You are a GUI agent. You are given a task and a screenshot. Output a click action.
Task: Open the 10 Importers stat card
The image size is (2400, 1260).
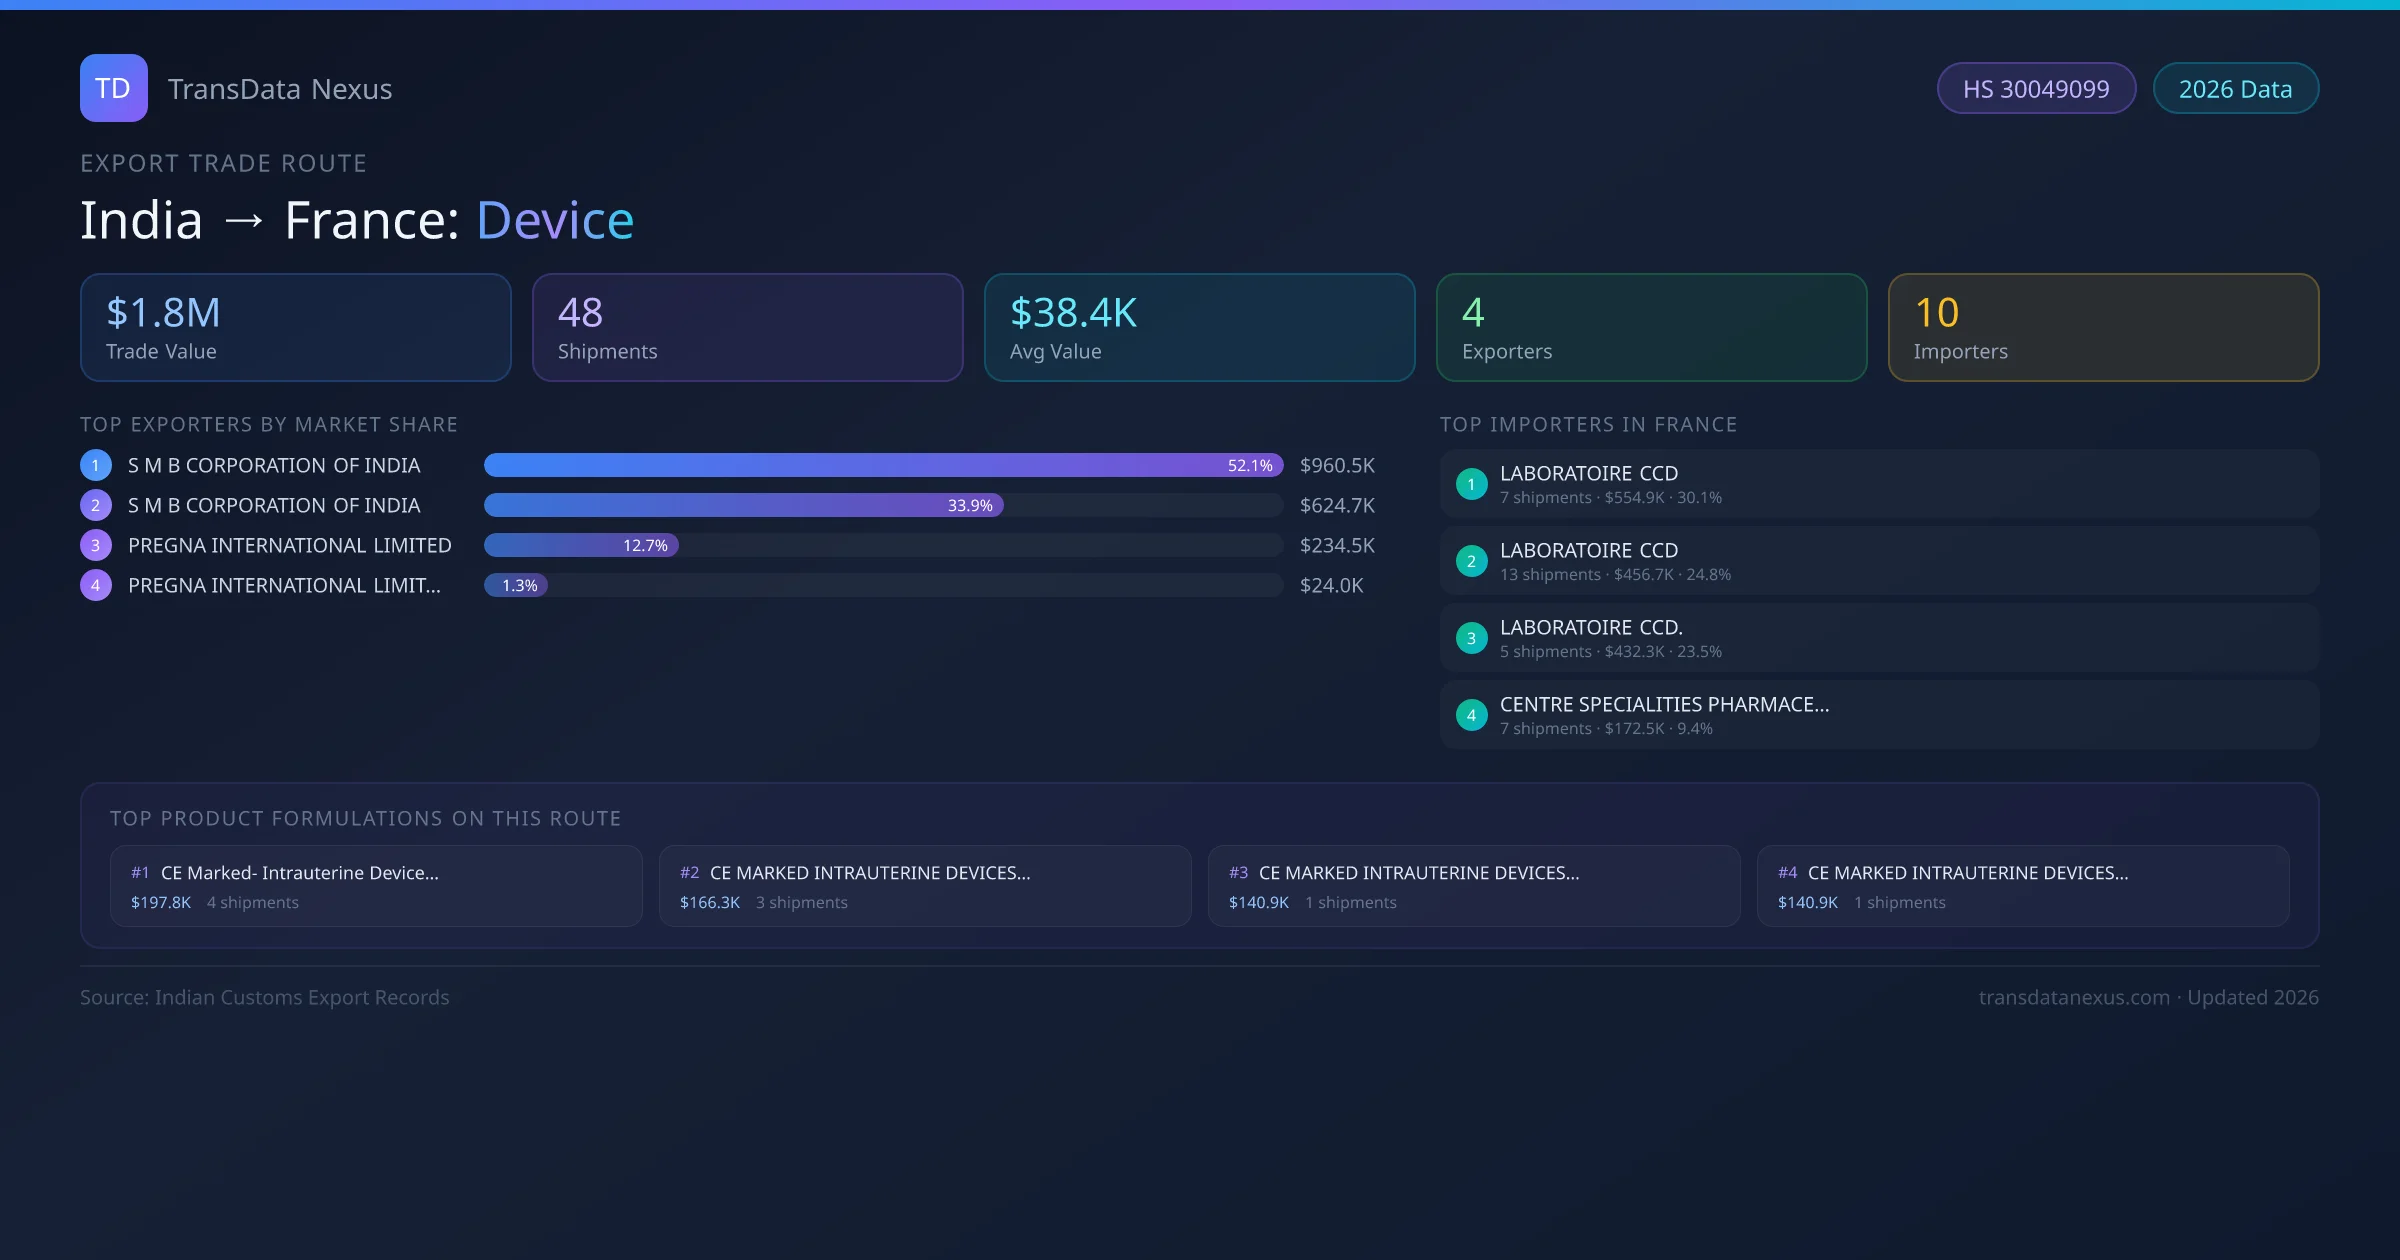tap(2103, 328)
